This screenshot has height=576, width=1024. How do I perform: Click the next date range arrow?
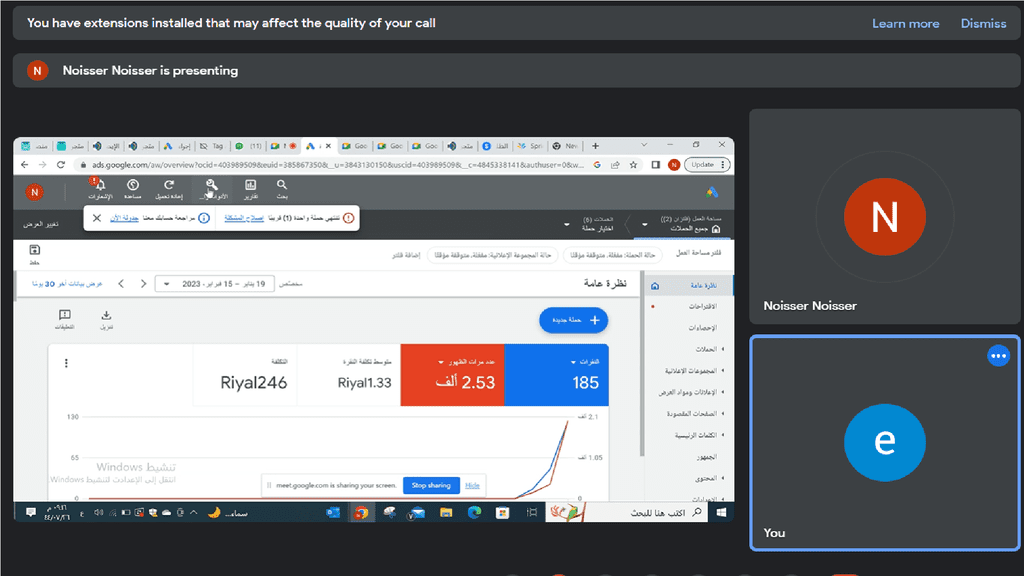point(144,284)
